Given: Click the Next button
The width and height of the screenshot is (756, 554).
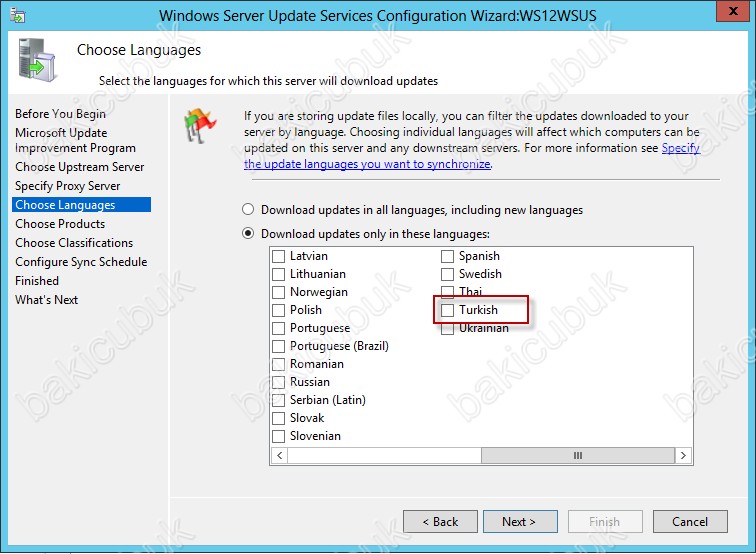Looking at the screenshot, I should pos(520,522).
